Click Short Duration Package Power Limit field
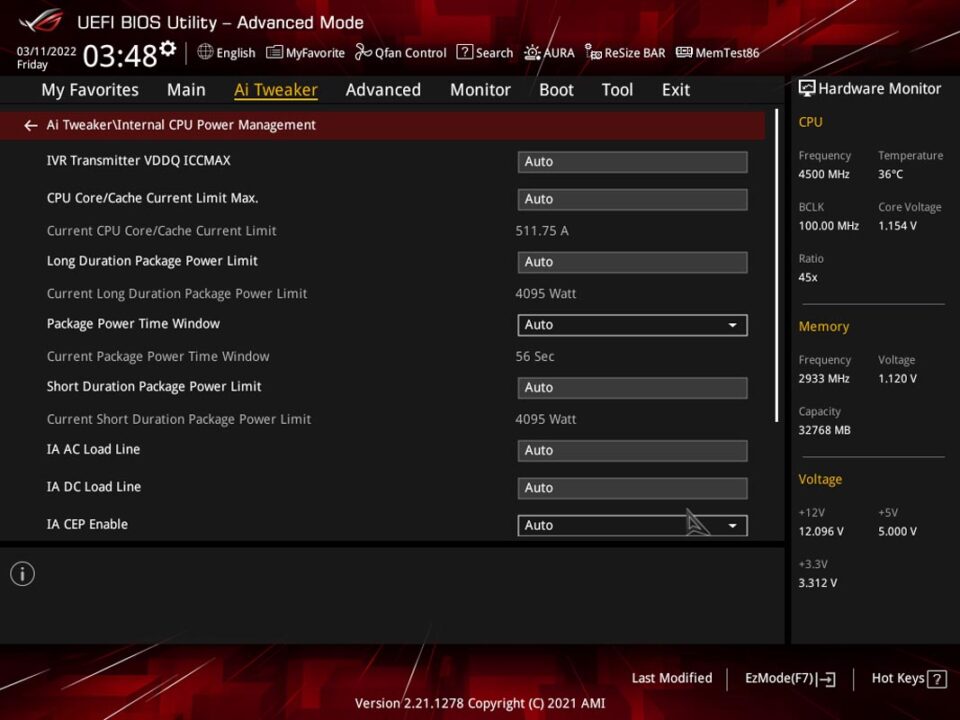Viewport: 960px width, 720px height. click(632, 388)
